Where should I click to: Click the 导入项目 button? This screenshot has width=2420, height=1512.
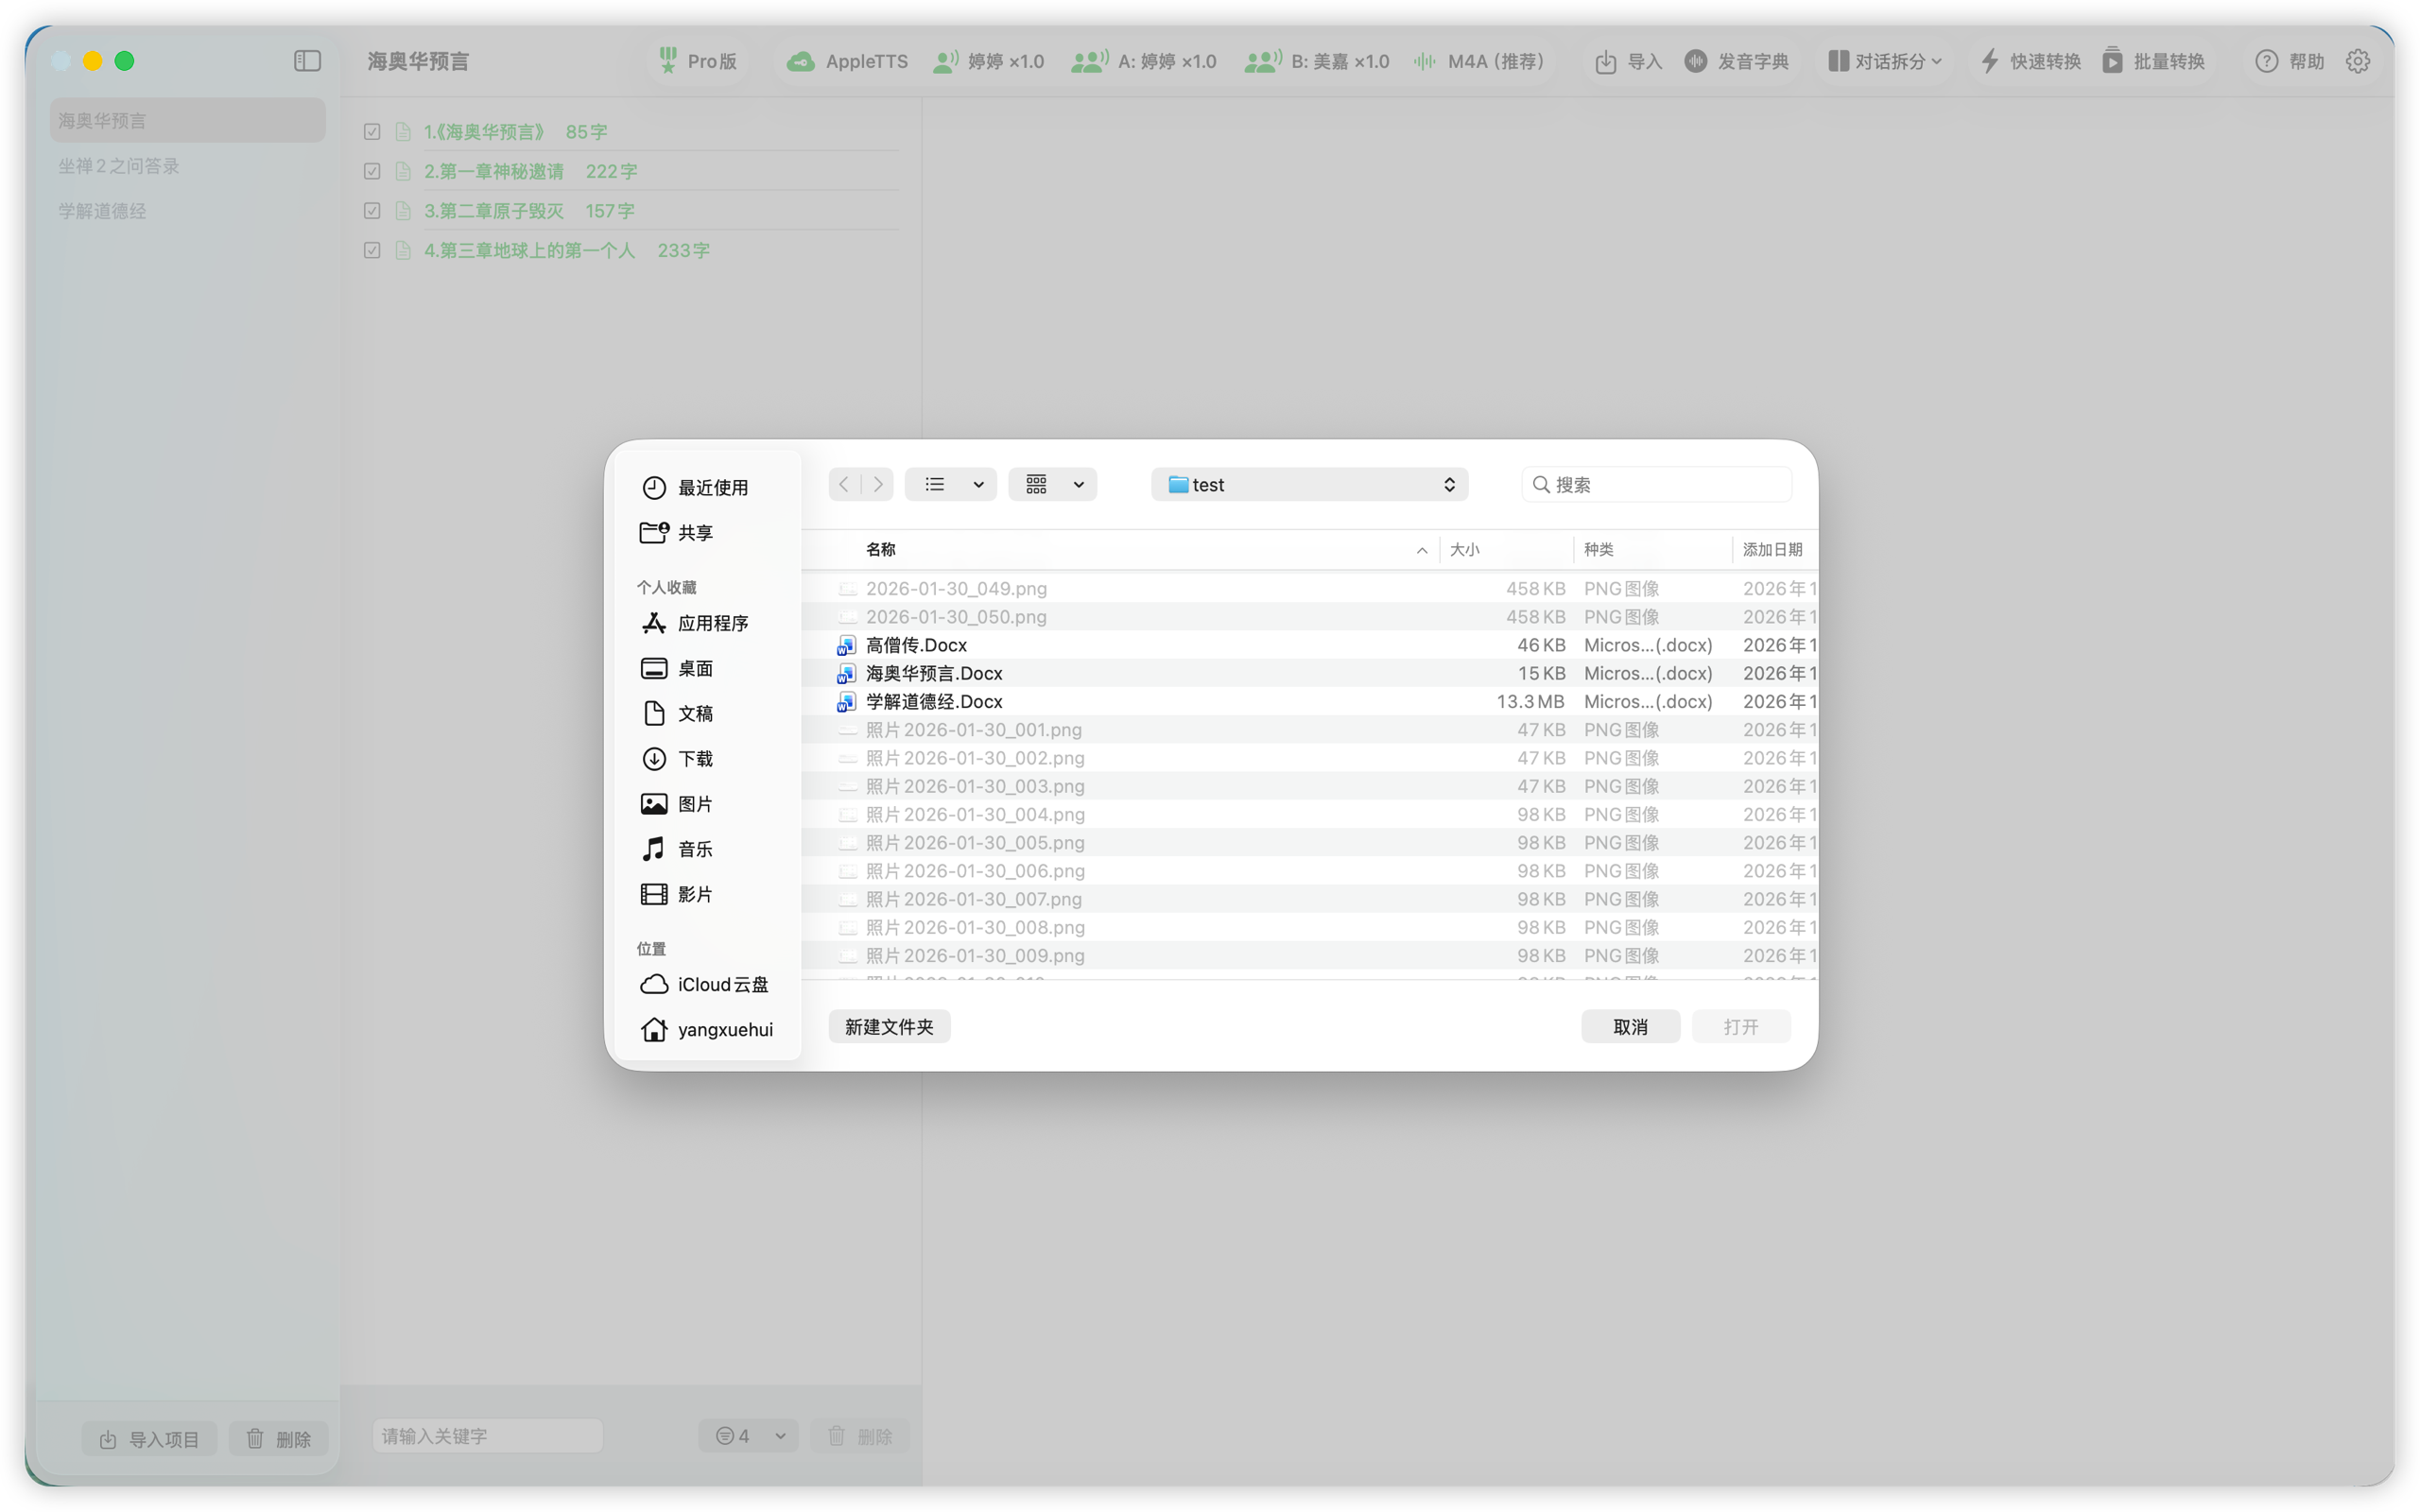149,1438
